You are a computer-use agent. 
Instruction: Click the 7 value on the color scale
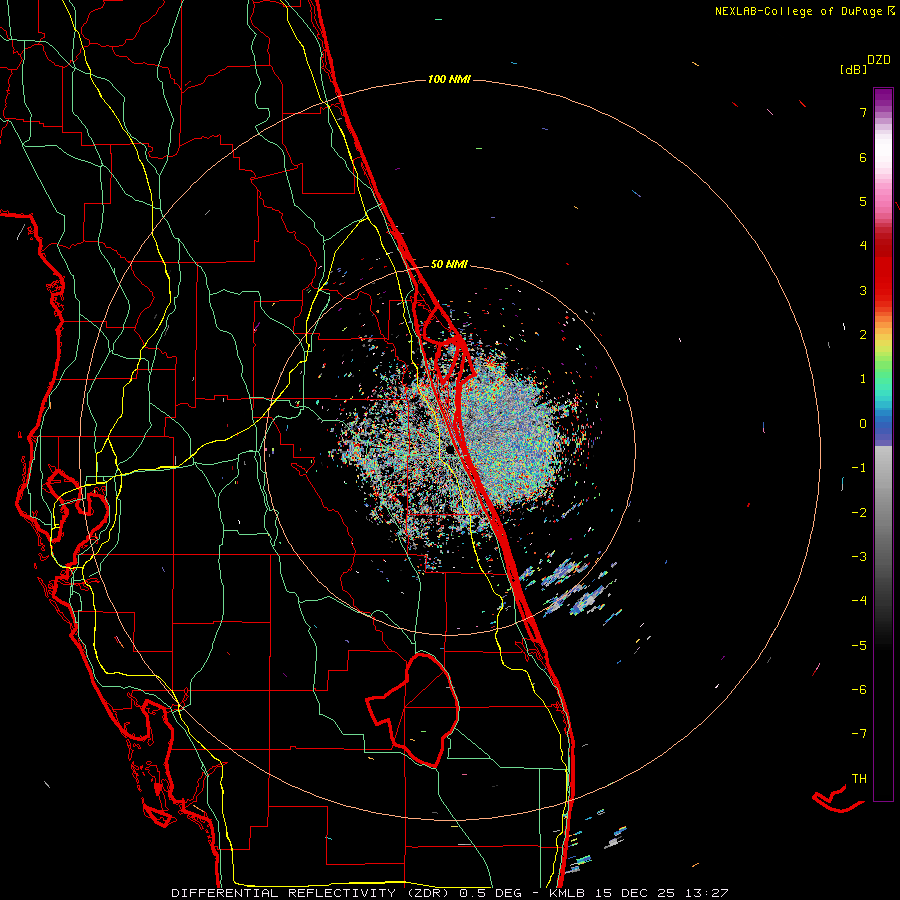[x=863, y=112]
